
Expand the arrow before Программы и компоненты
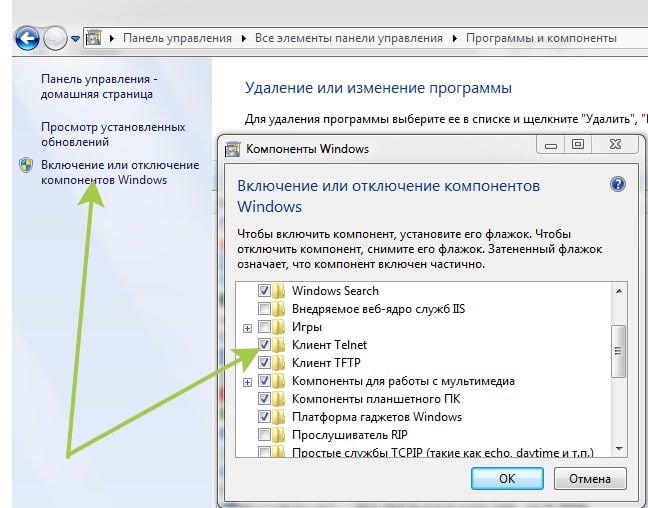pyautogui.click(x=455, y=38)
